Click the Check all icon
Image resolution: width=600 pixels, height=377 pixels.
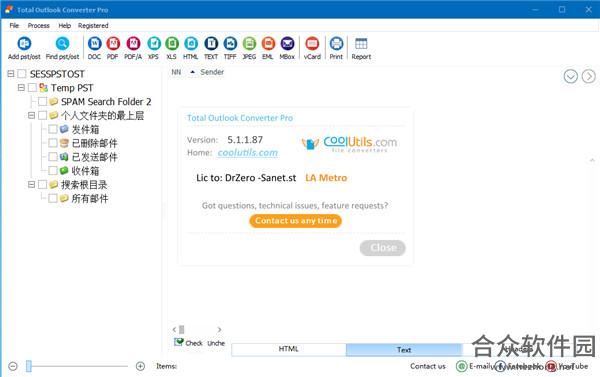[178, 342]
